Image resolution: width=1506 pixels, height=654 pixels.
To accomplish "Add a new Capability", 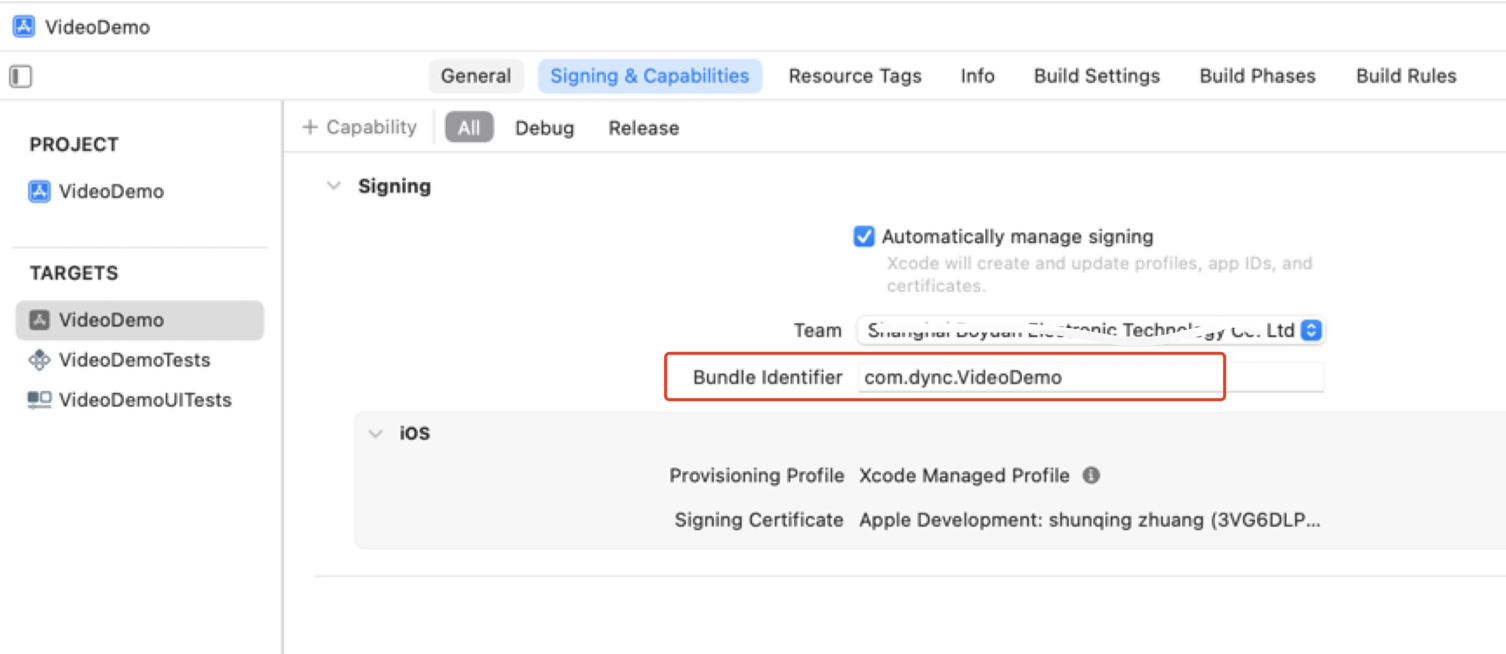I will [360, 128].
